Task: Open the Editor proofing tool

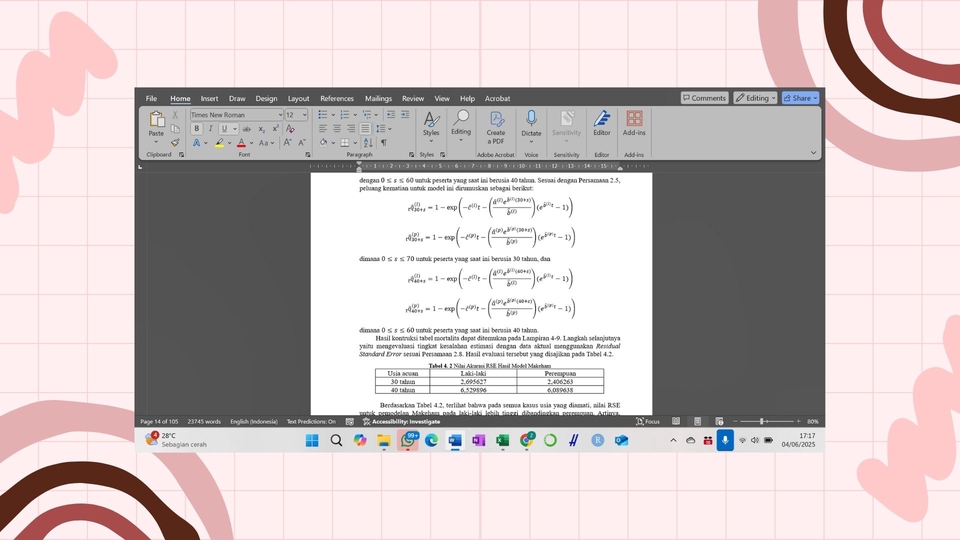Action: coord(602,123)
